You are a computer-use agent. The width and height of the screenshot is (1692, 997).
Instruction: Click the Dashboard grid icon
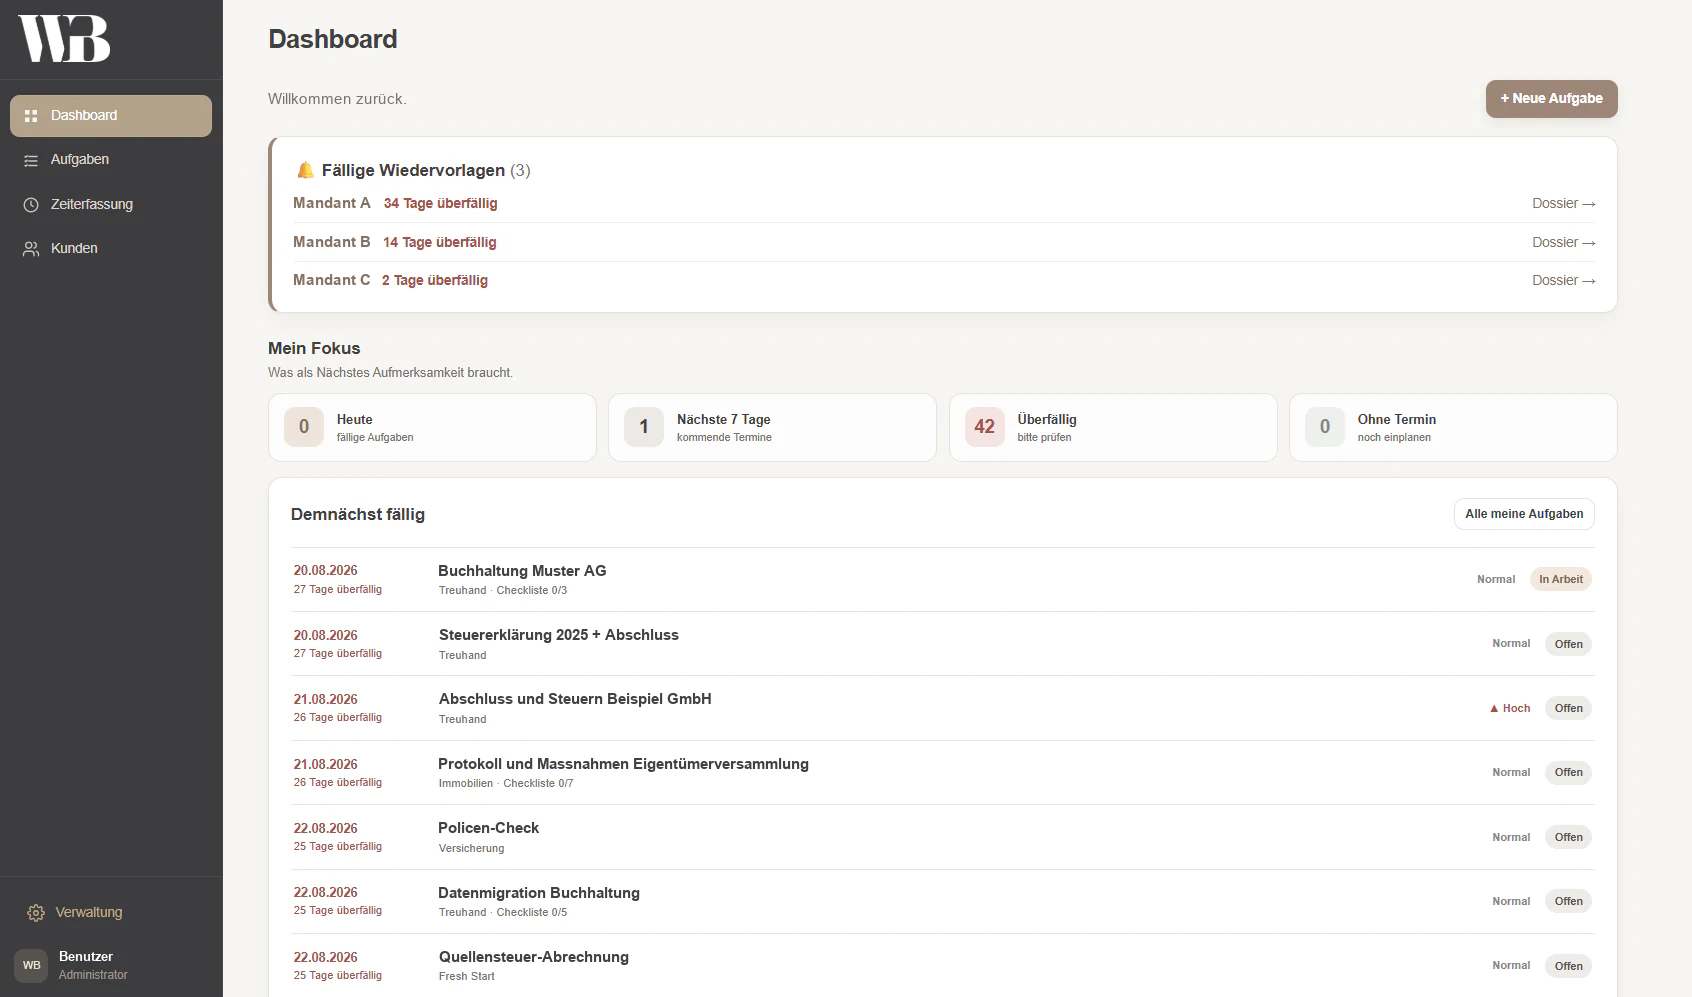click(x=31, y=116)
